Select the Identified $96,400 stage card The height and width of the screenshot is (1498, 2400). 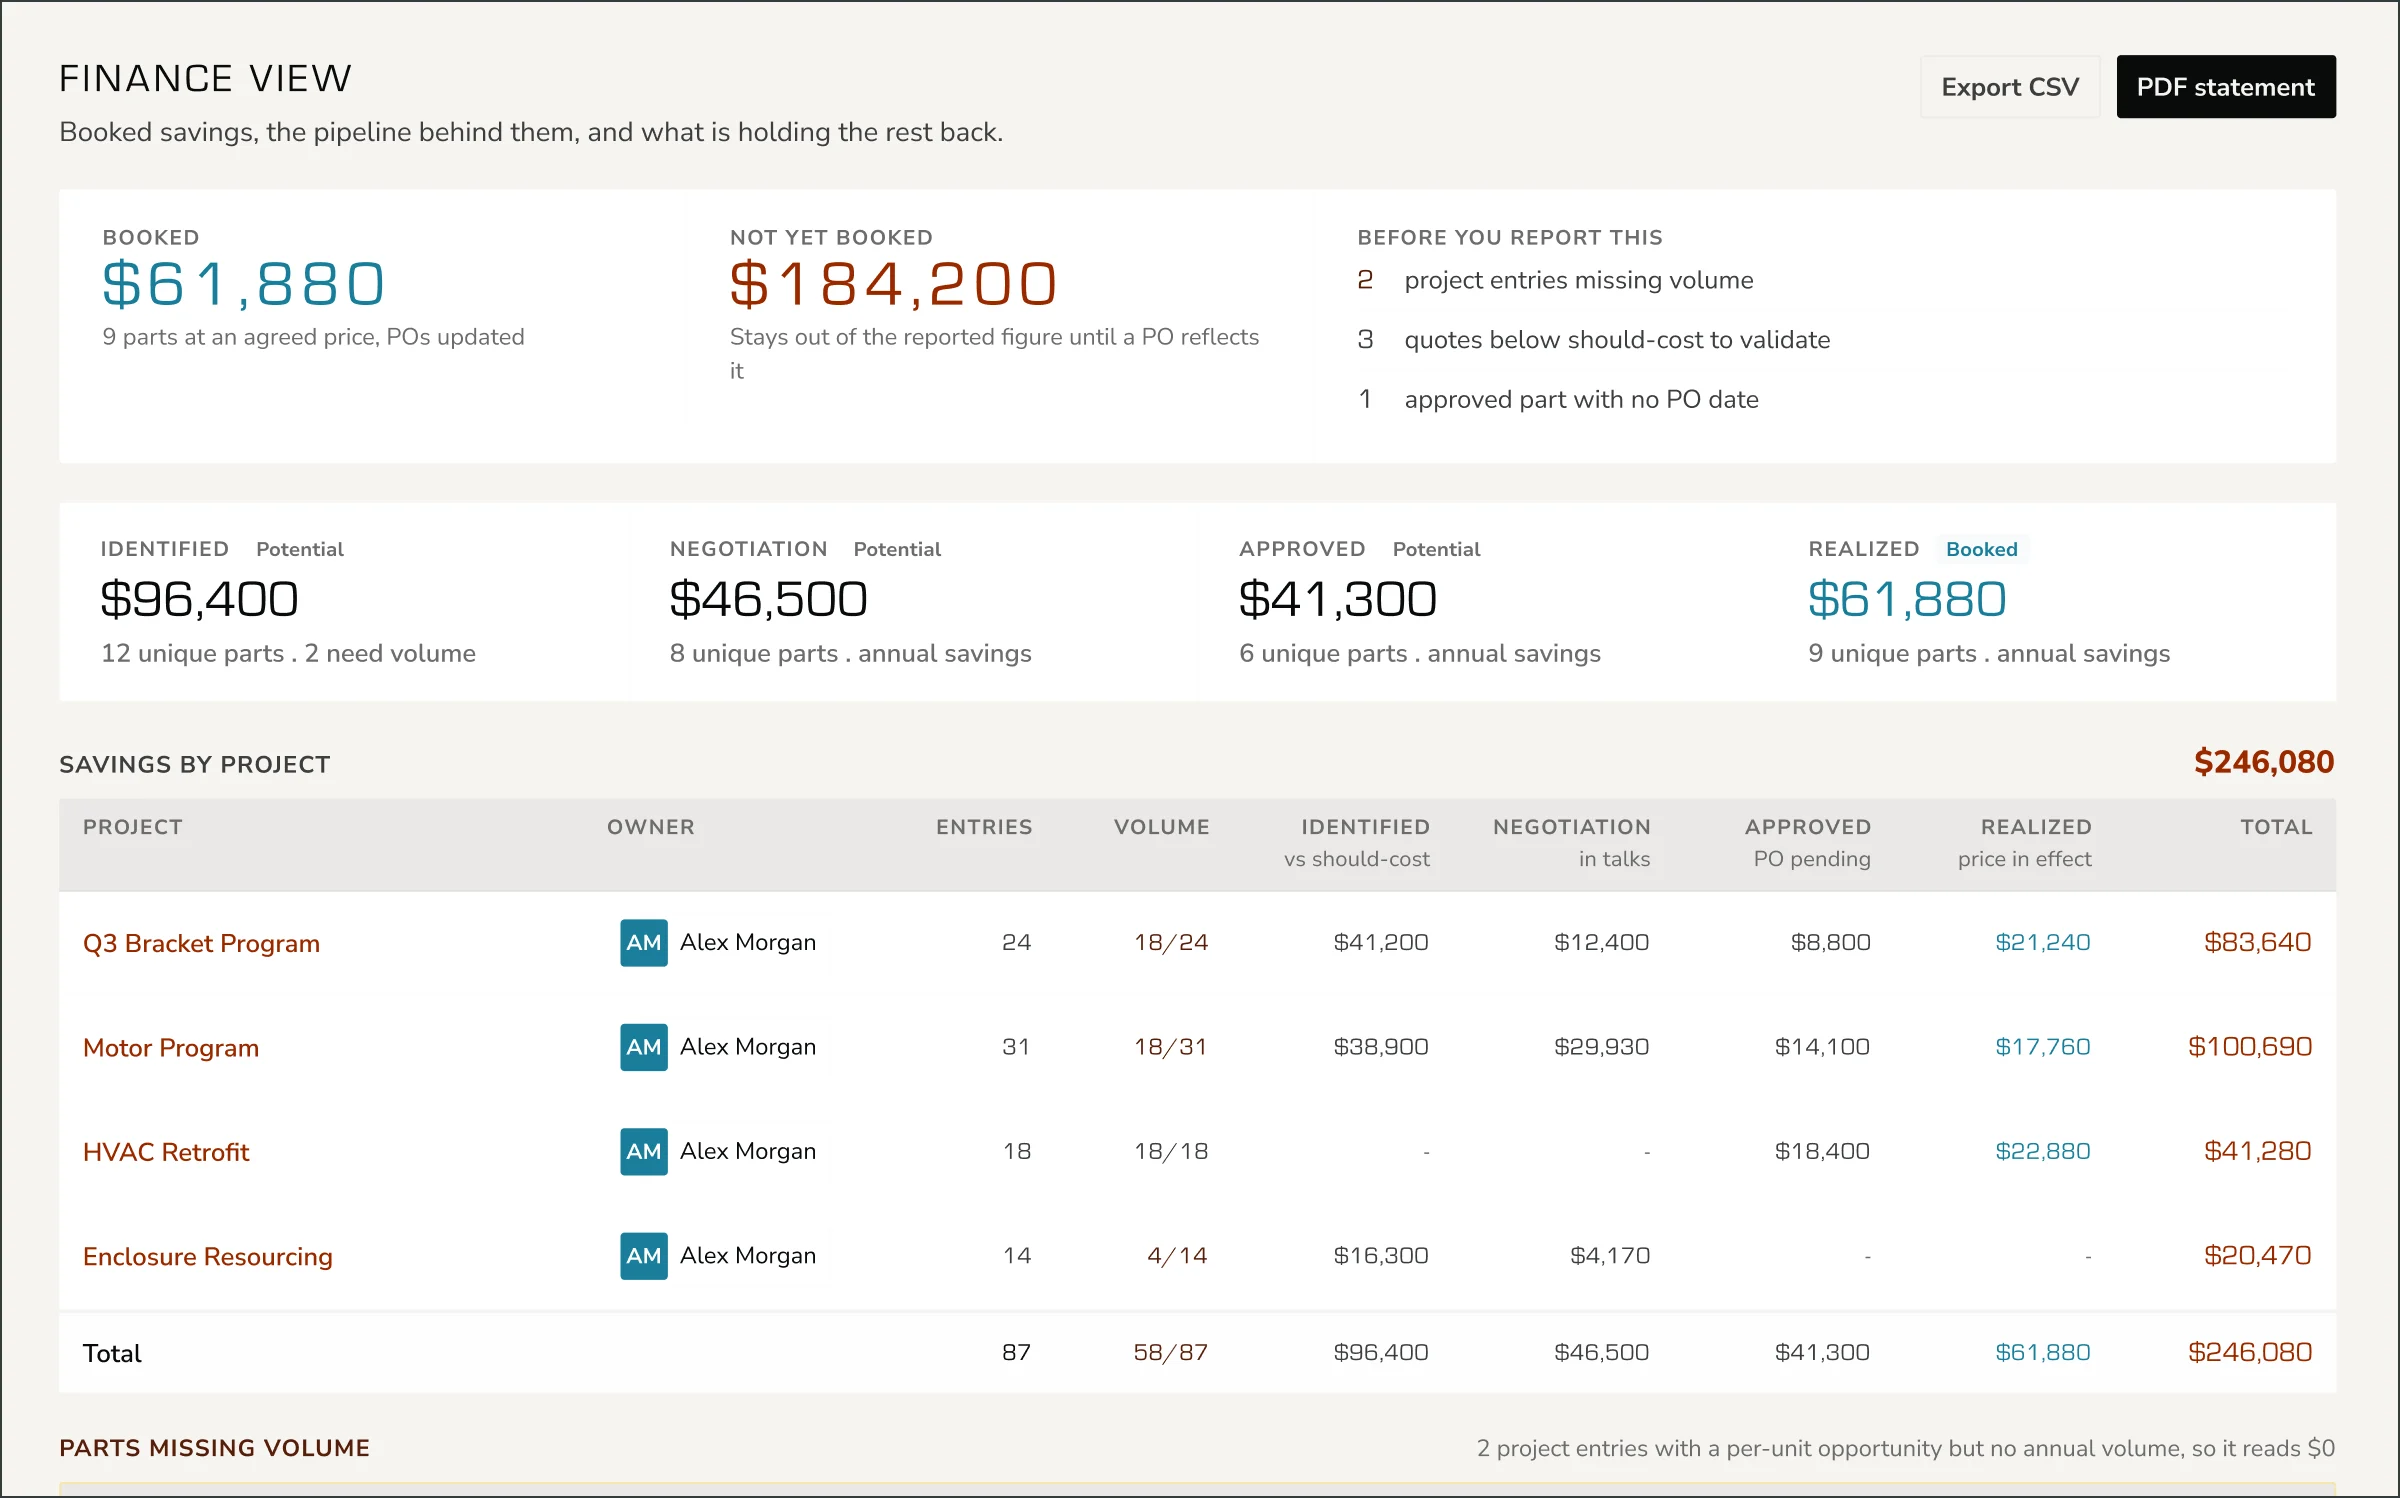pos(344,602)
